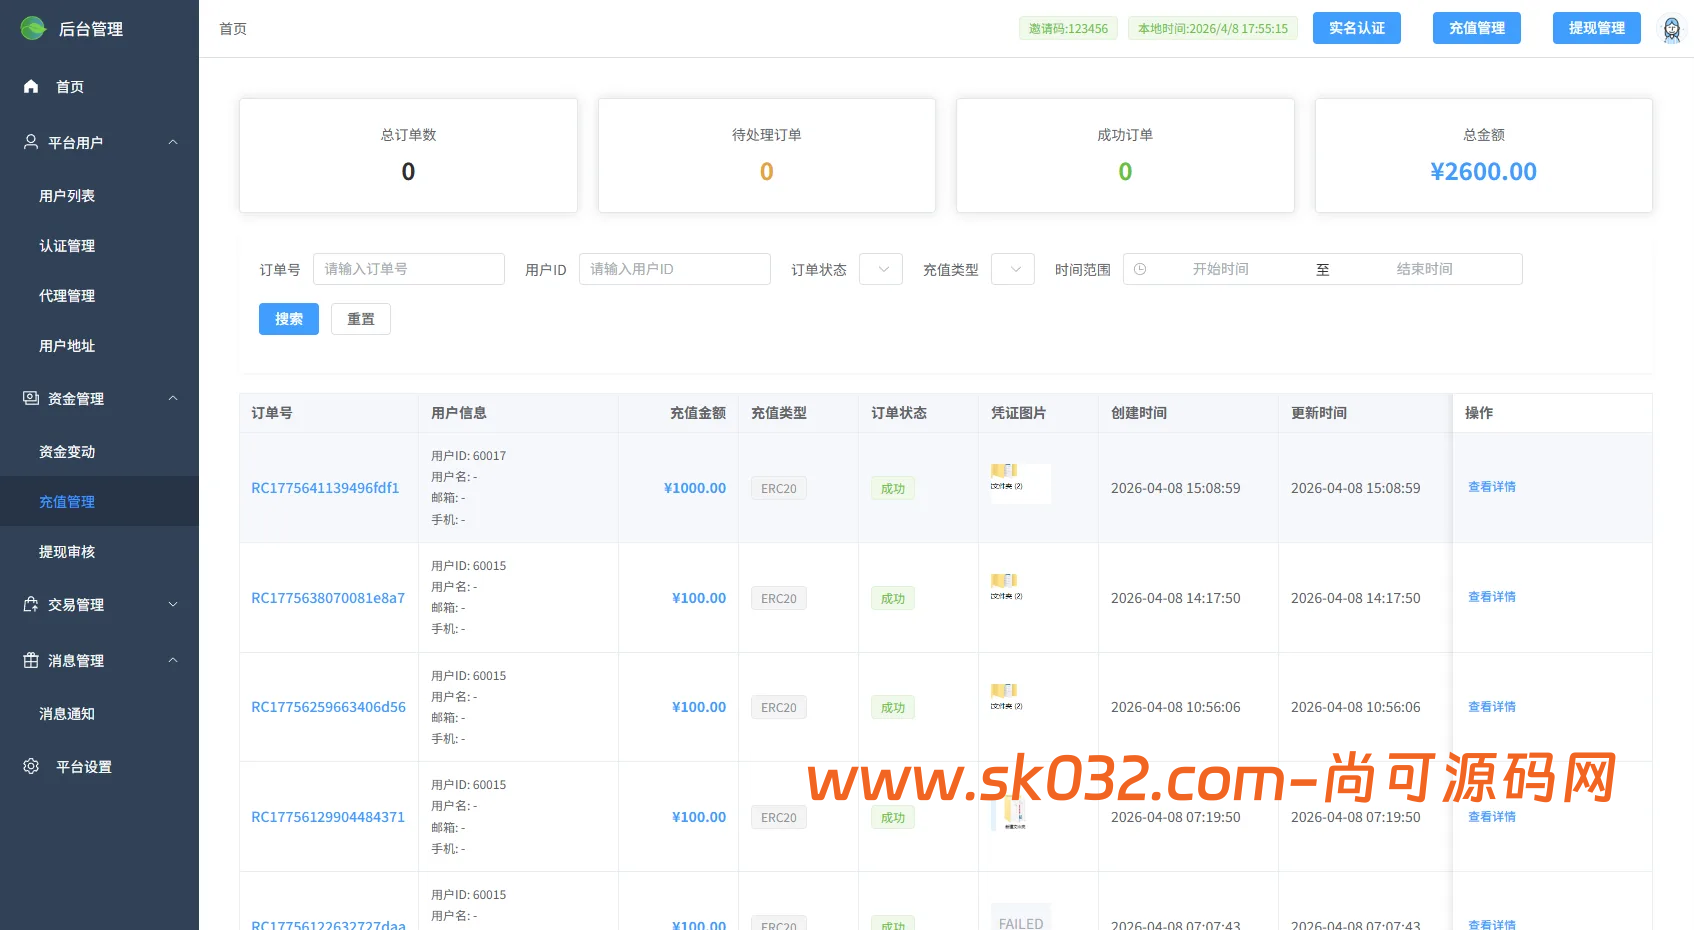The width and height of the screenshot is (1694, 930).
Task: Select 充值管理 in sidebar
Action: 99,502
